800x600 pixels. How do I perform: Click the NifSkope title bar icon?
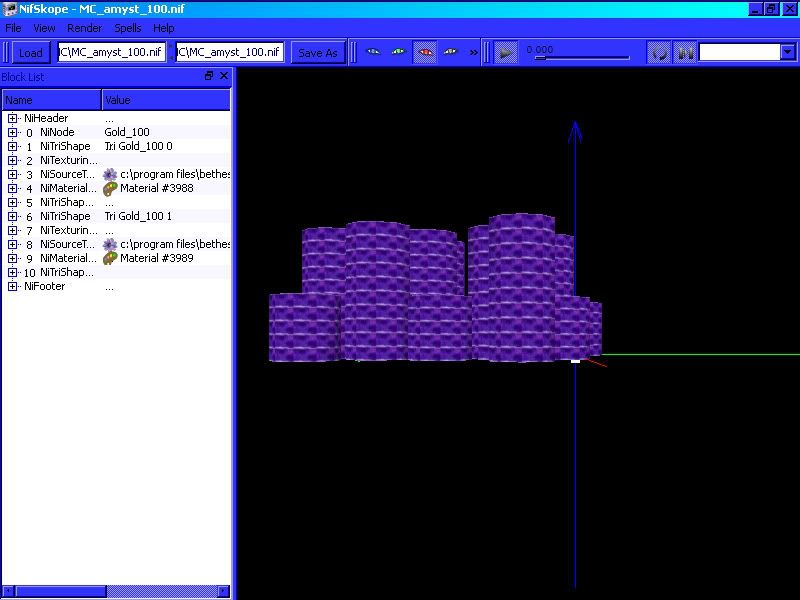tap(10, 9)
